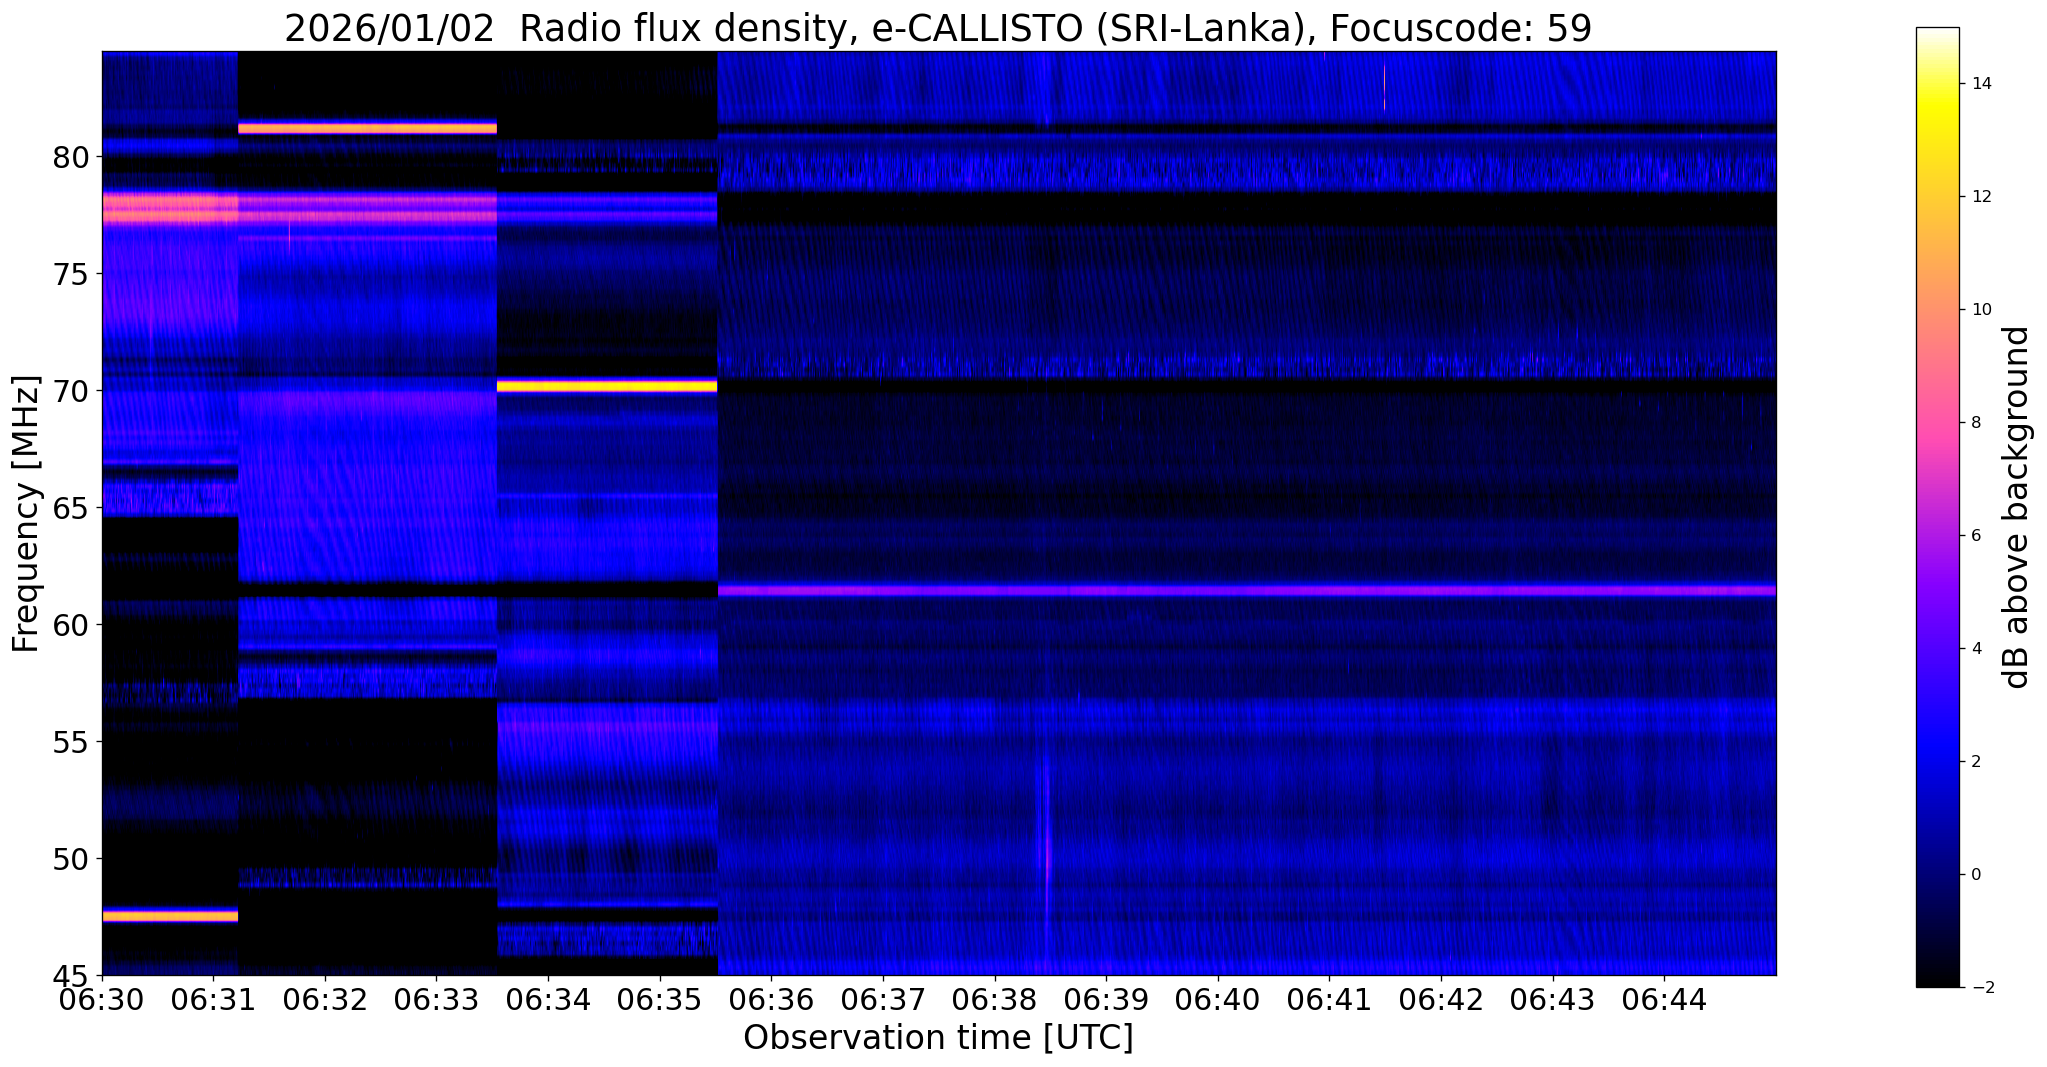Click the 65 MHz frequency tick label
The height and width of the screenshot is (1067, 2047).
click(x=71, y=508)
